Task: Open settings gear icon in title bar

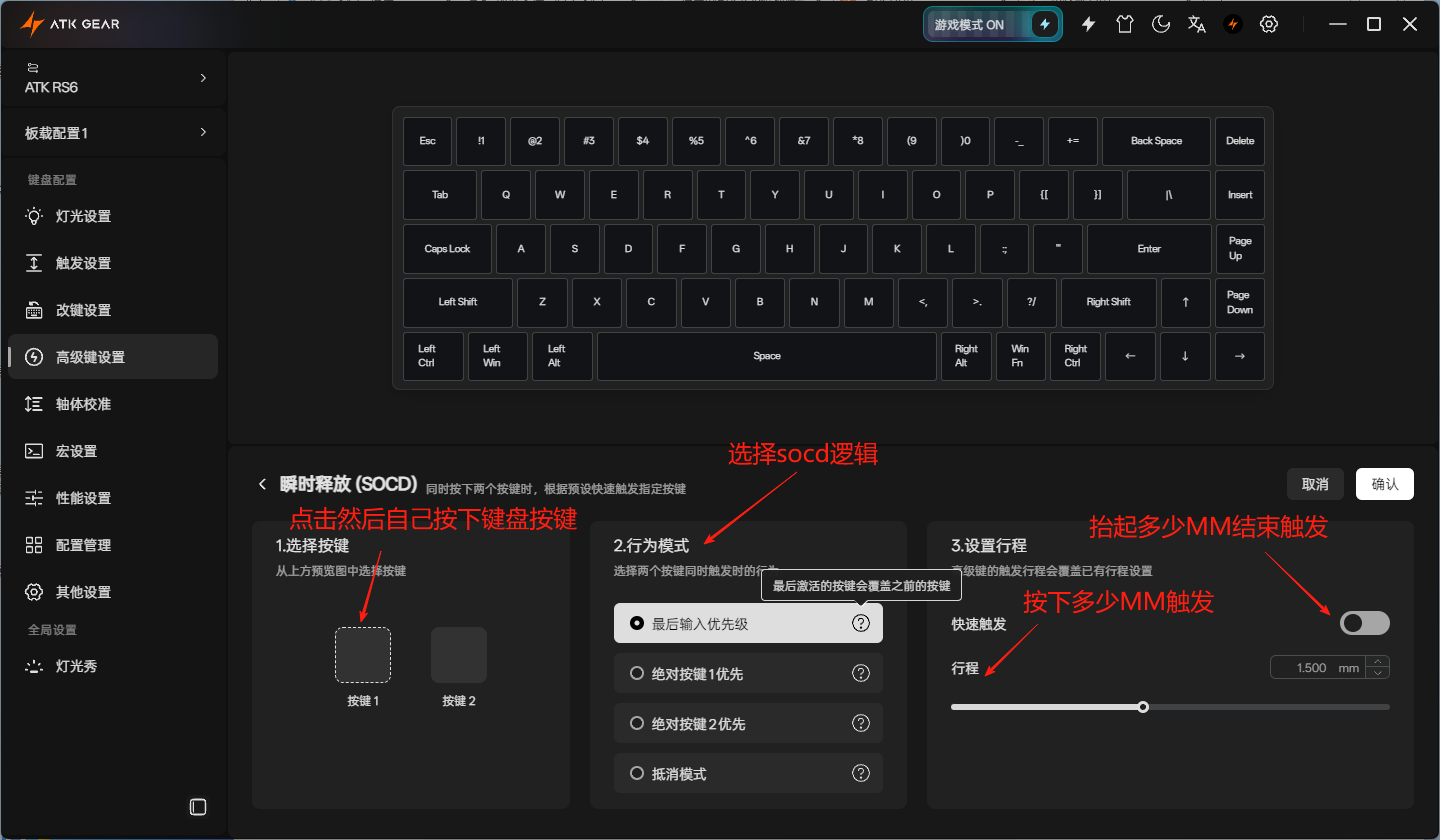Action: (x=1269, y=24)
